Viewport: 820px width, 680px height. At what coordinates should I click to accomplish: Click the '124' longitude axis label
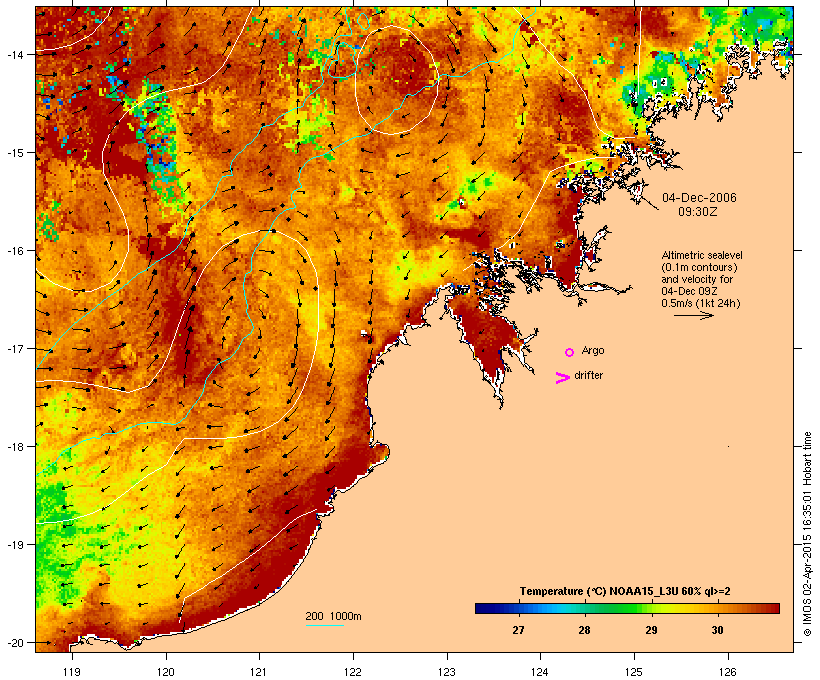(x=540, y=672)
